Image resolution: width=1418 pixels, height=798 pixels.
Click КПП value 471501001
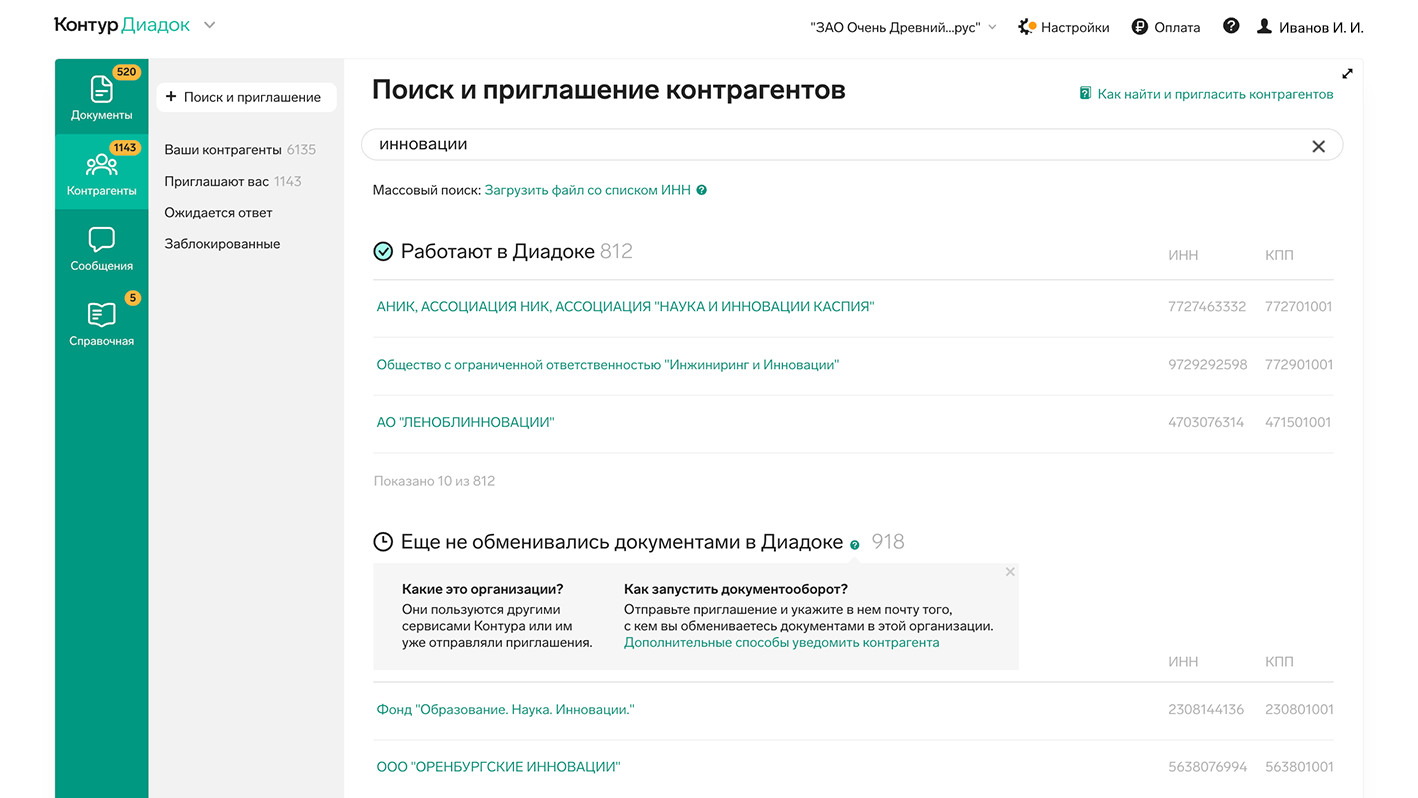tap(1298, 423)
